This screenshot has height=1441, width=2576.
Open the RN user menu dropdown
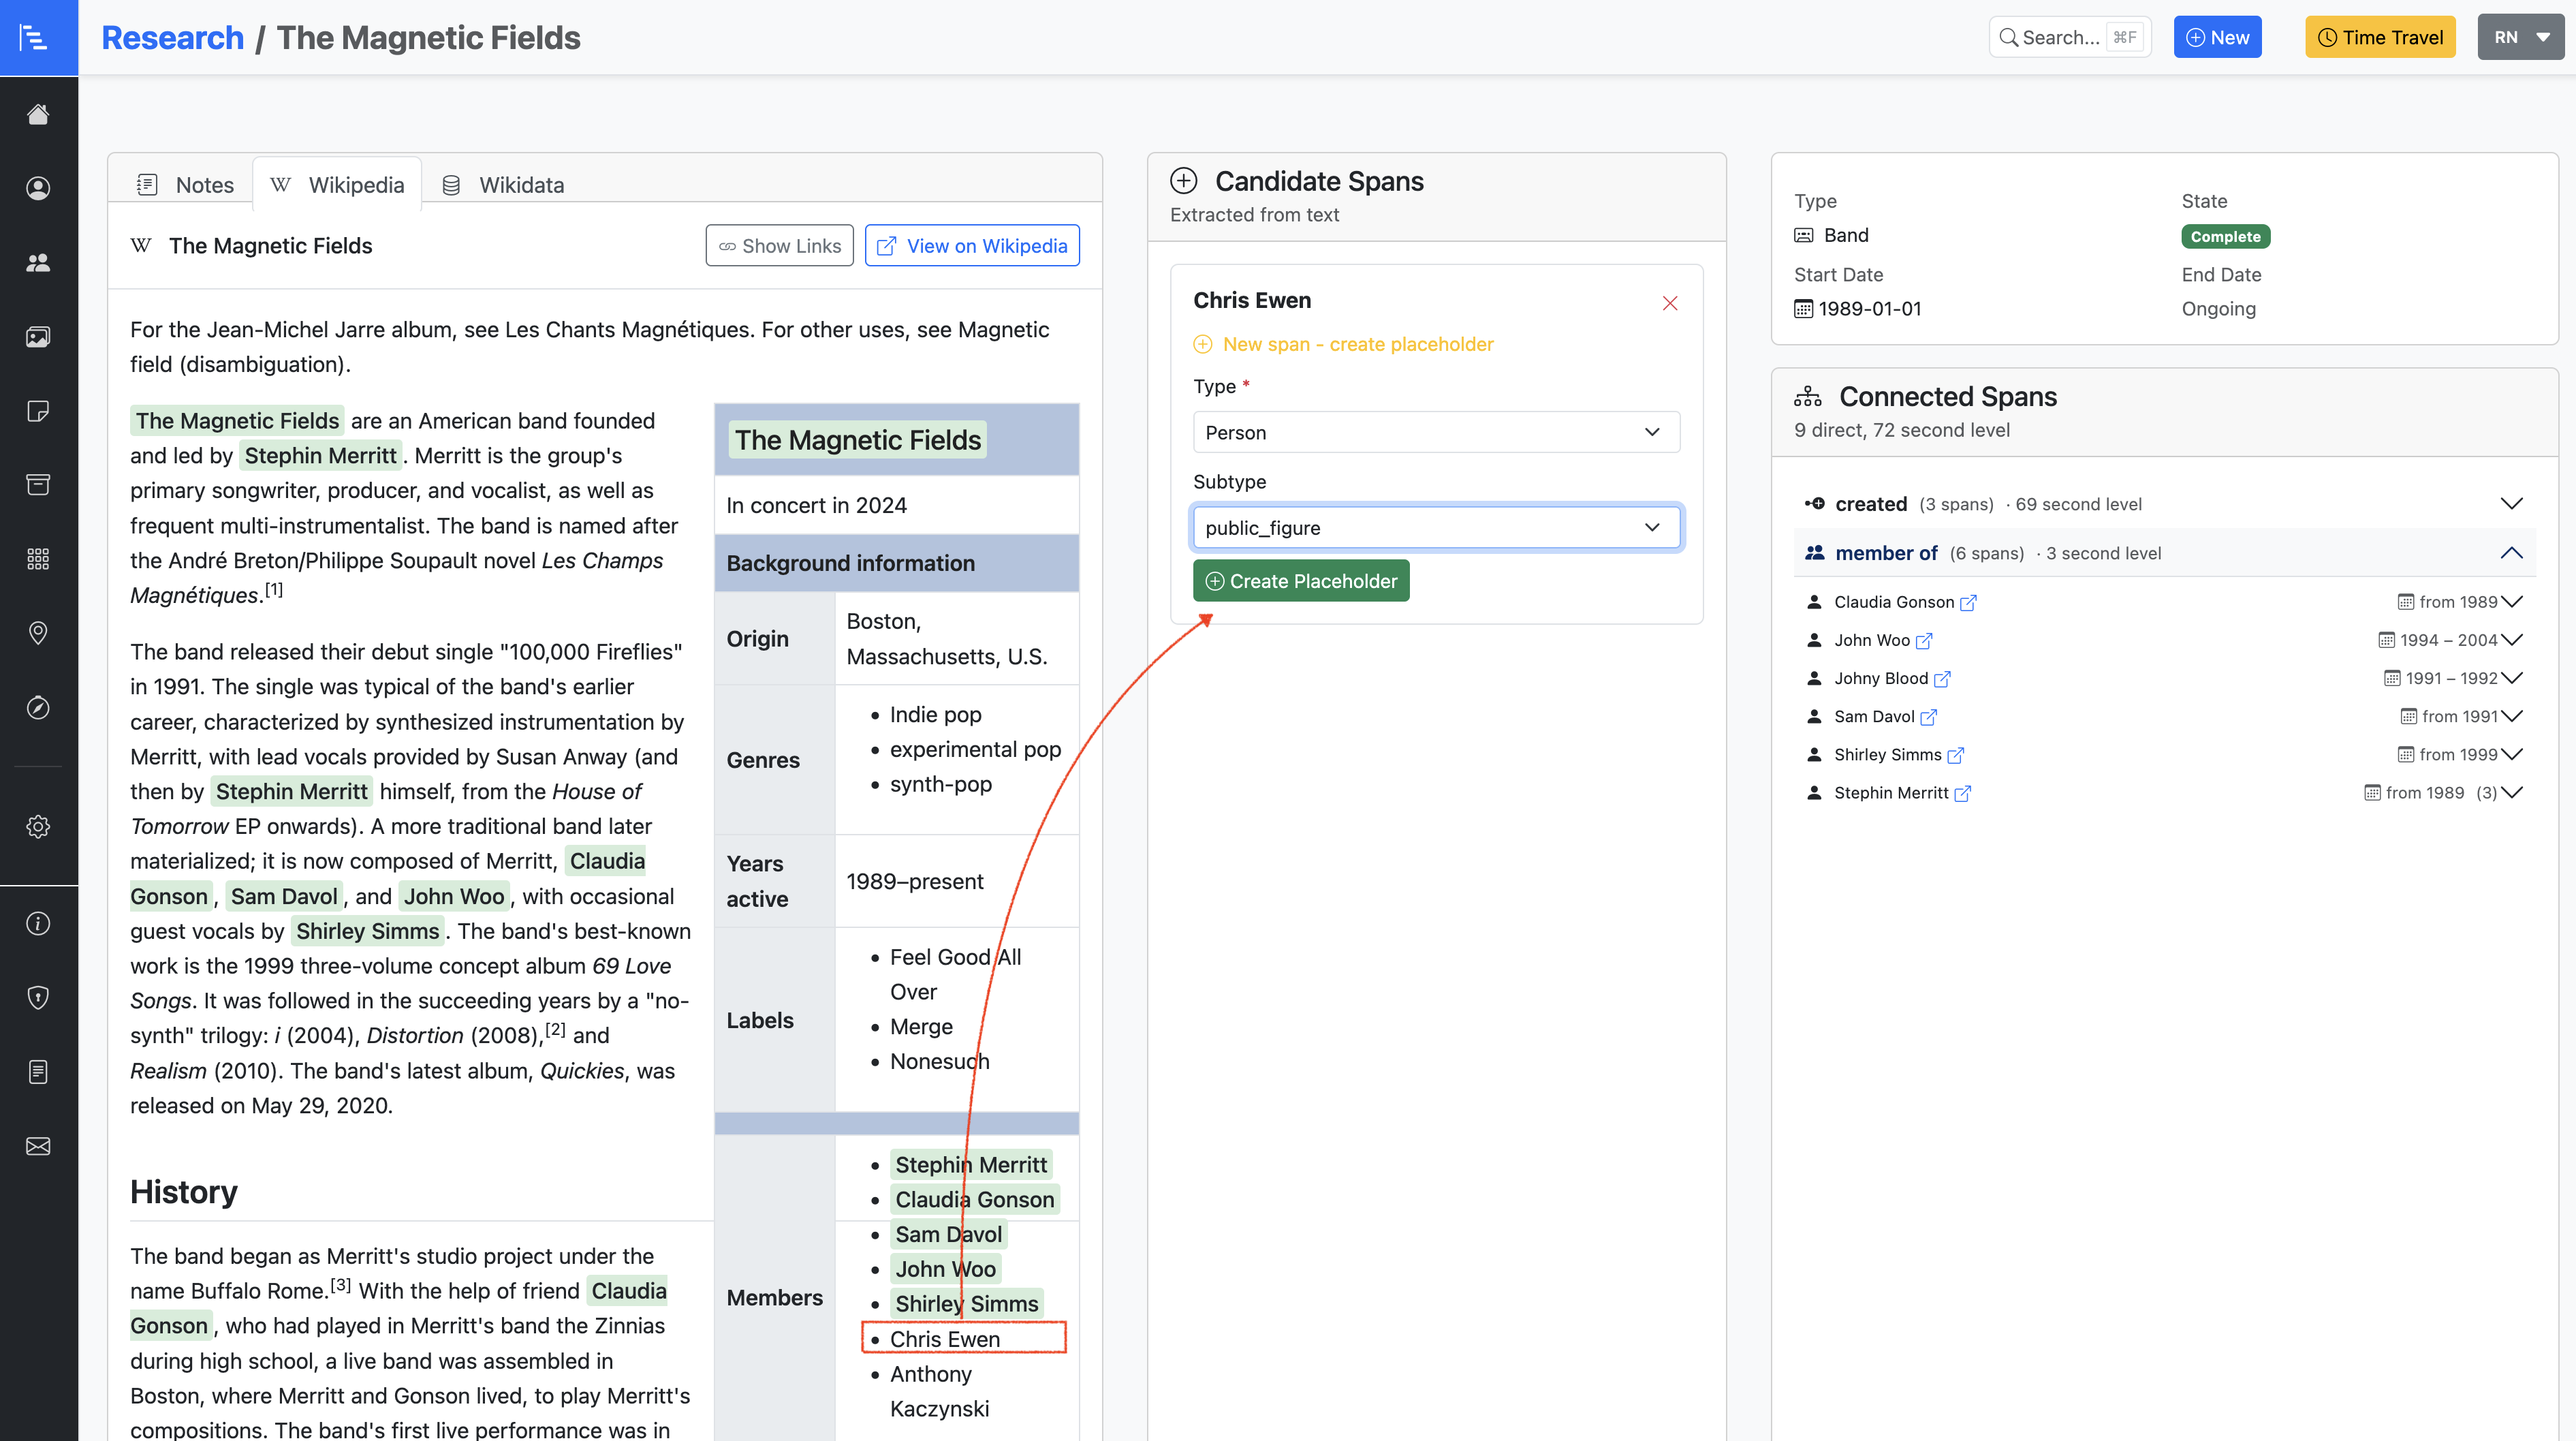point(2520,38)
